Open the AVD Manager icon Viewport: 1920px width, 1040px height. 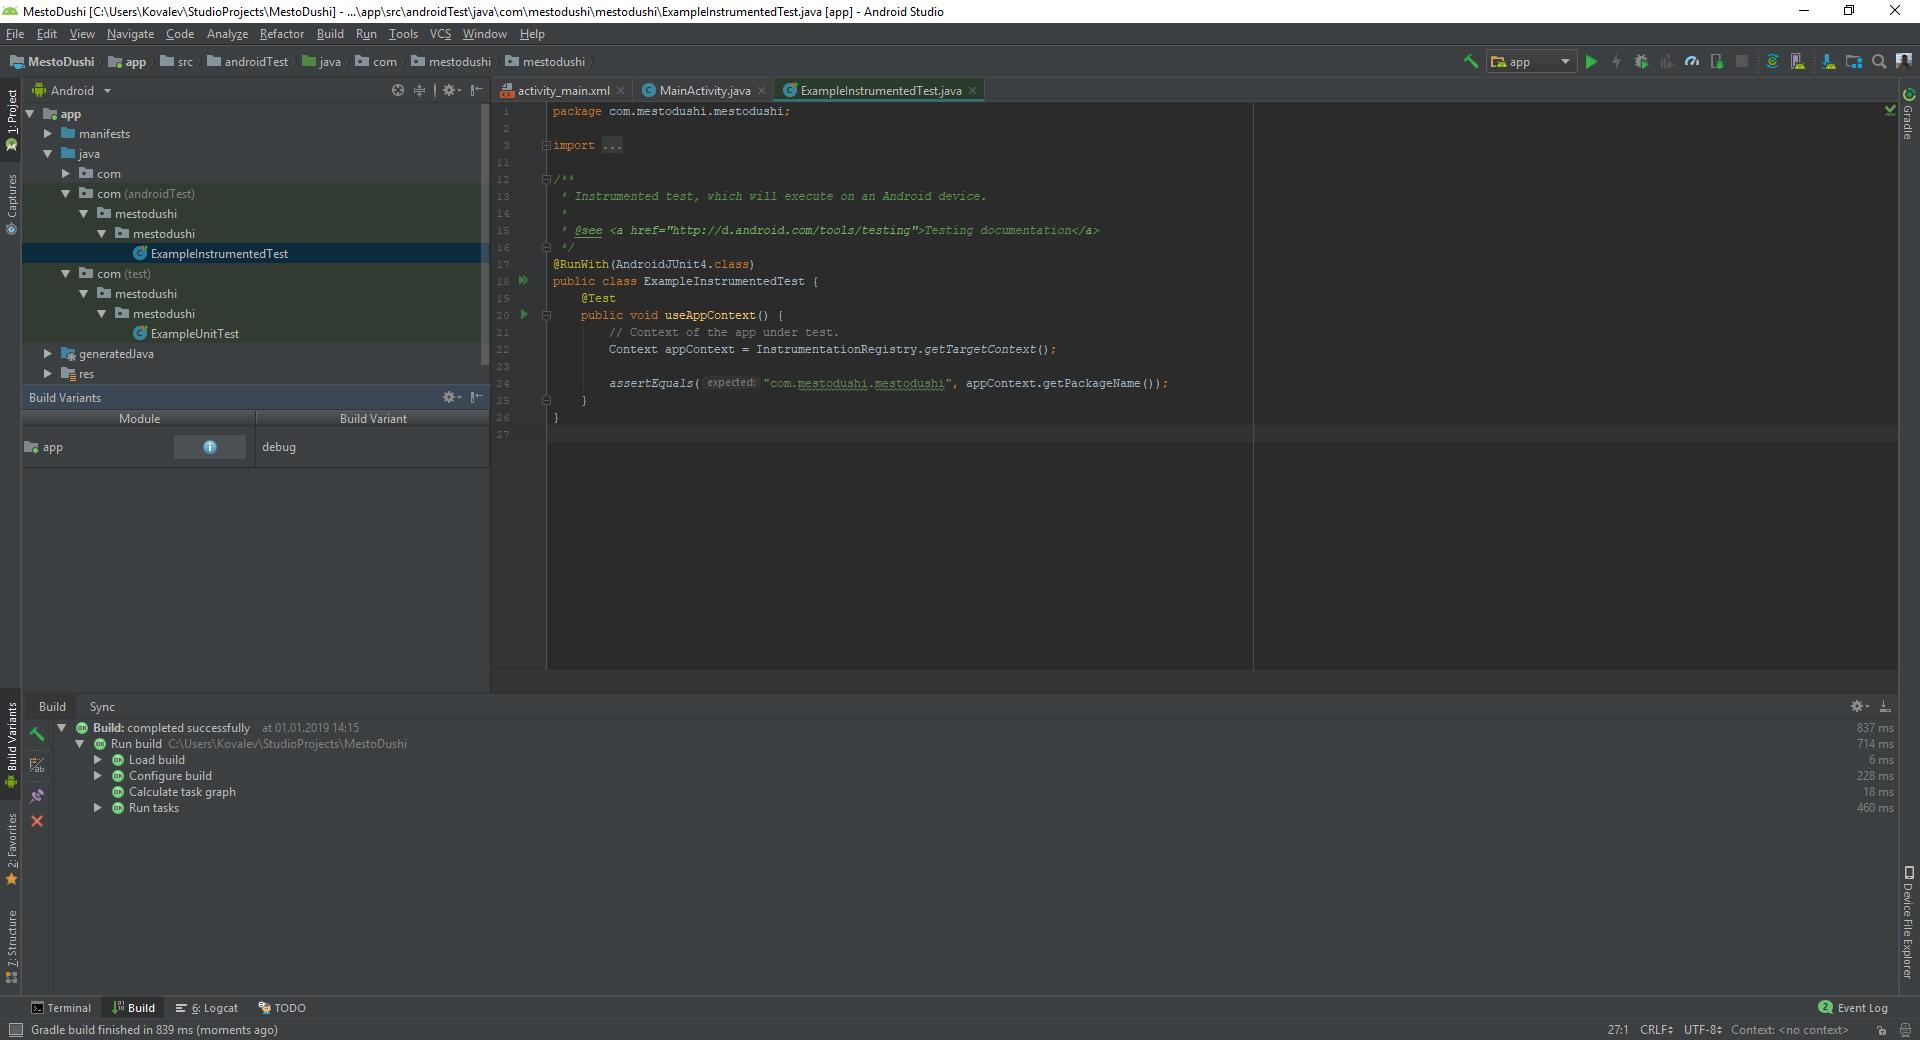[1798, 62]
